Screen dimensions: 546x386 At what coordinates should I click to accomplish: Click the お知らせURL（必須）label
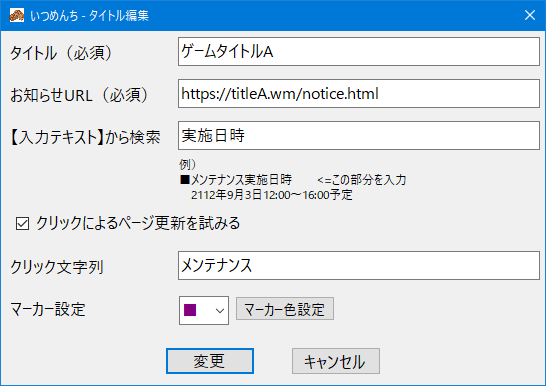pos(79,95)
